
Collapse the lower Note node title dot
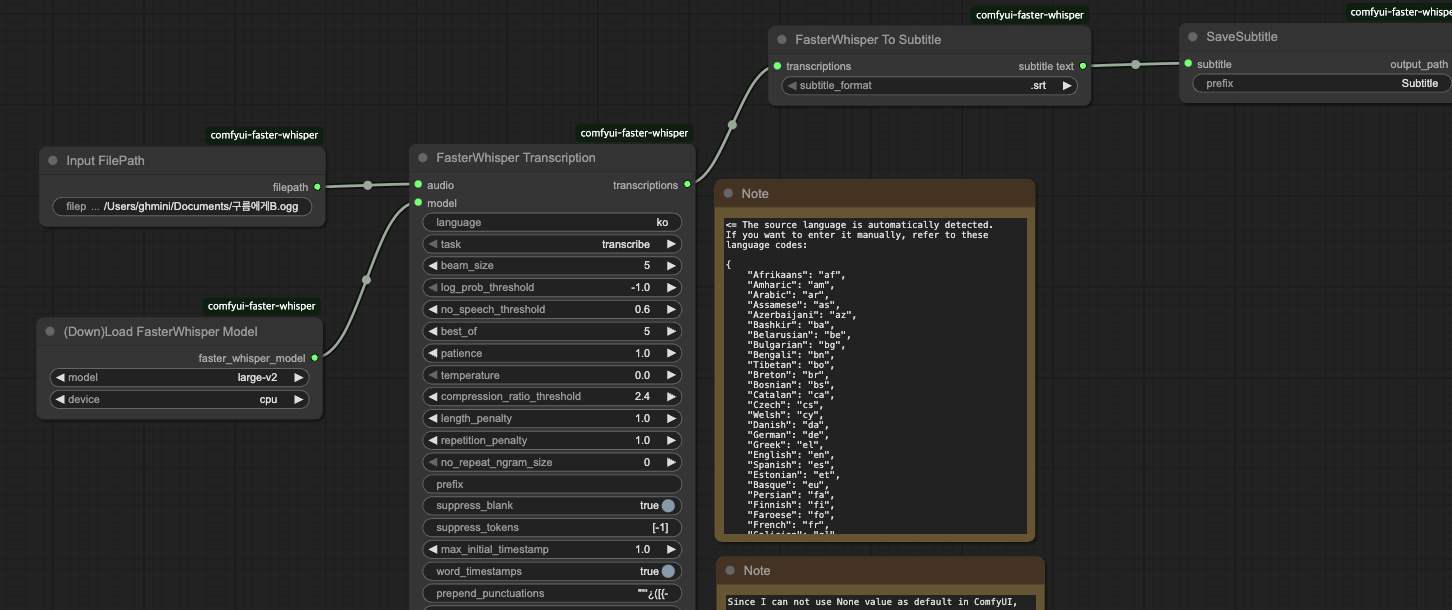[730, 571]
